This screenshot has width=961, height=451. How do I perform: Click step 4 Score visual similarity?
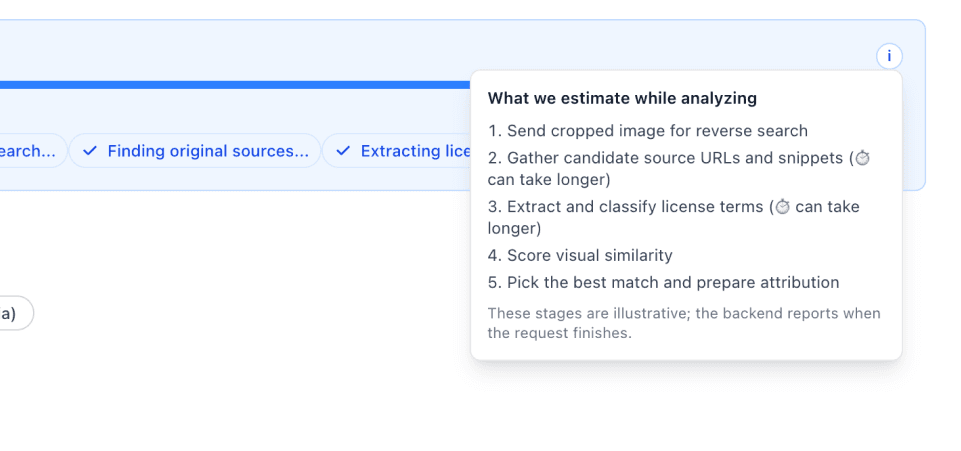point(580,255)
